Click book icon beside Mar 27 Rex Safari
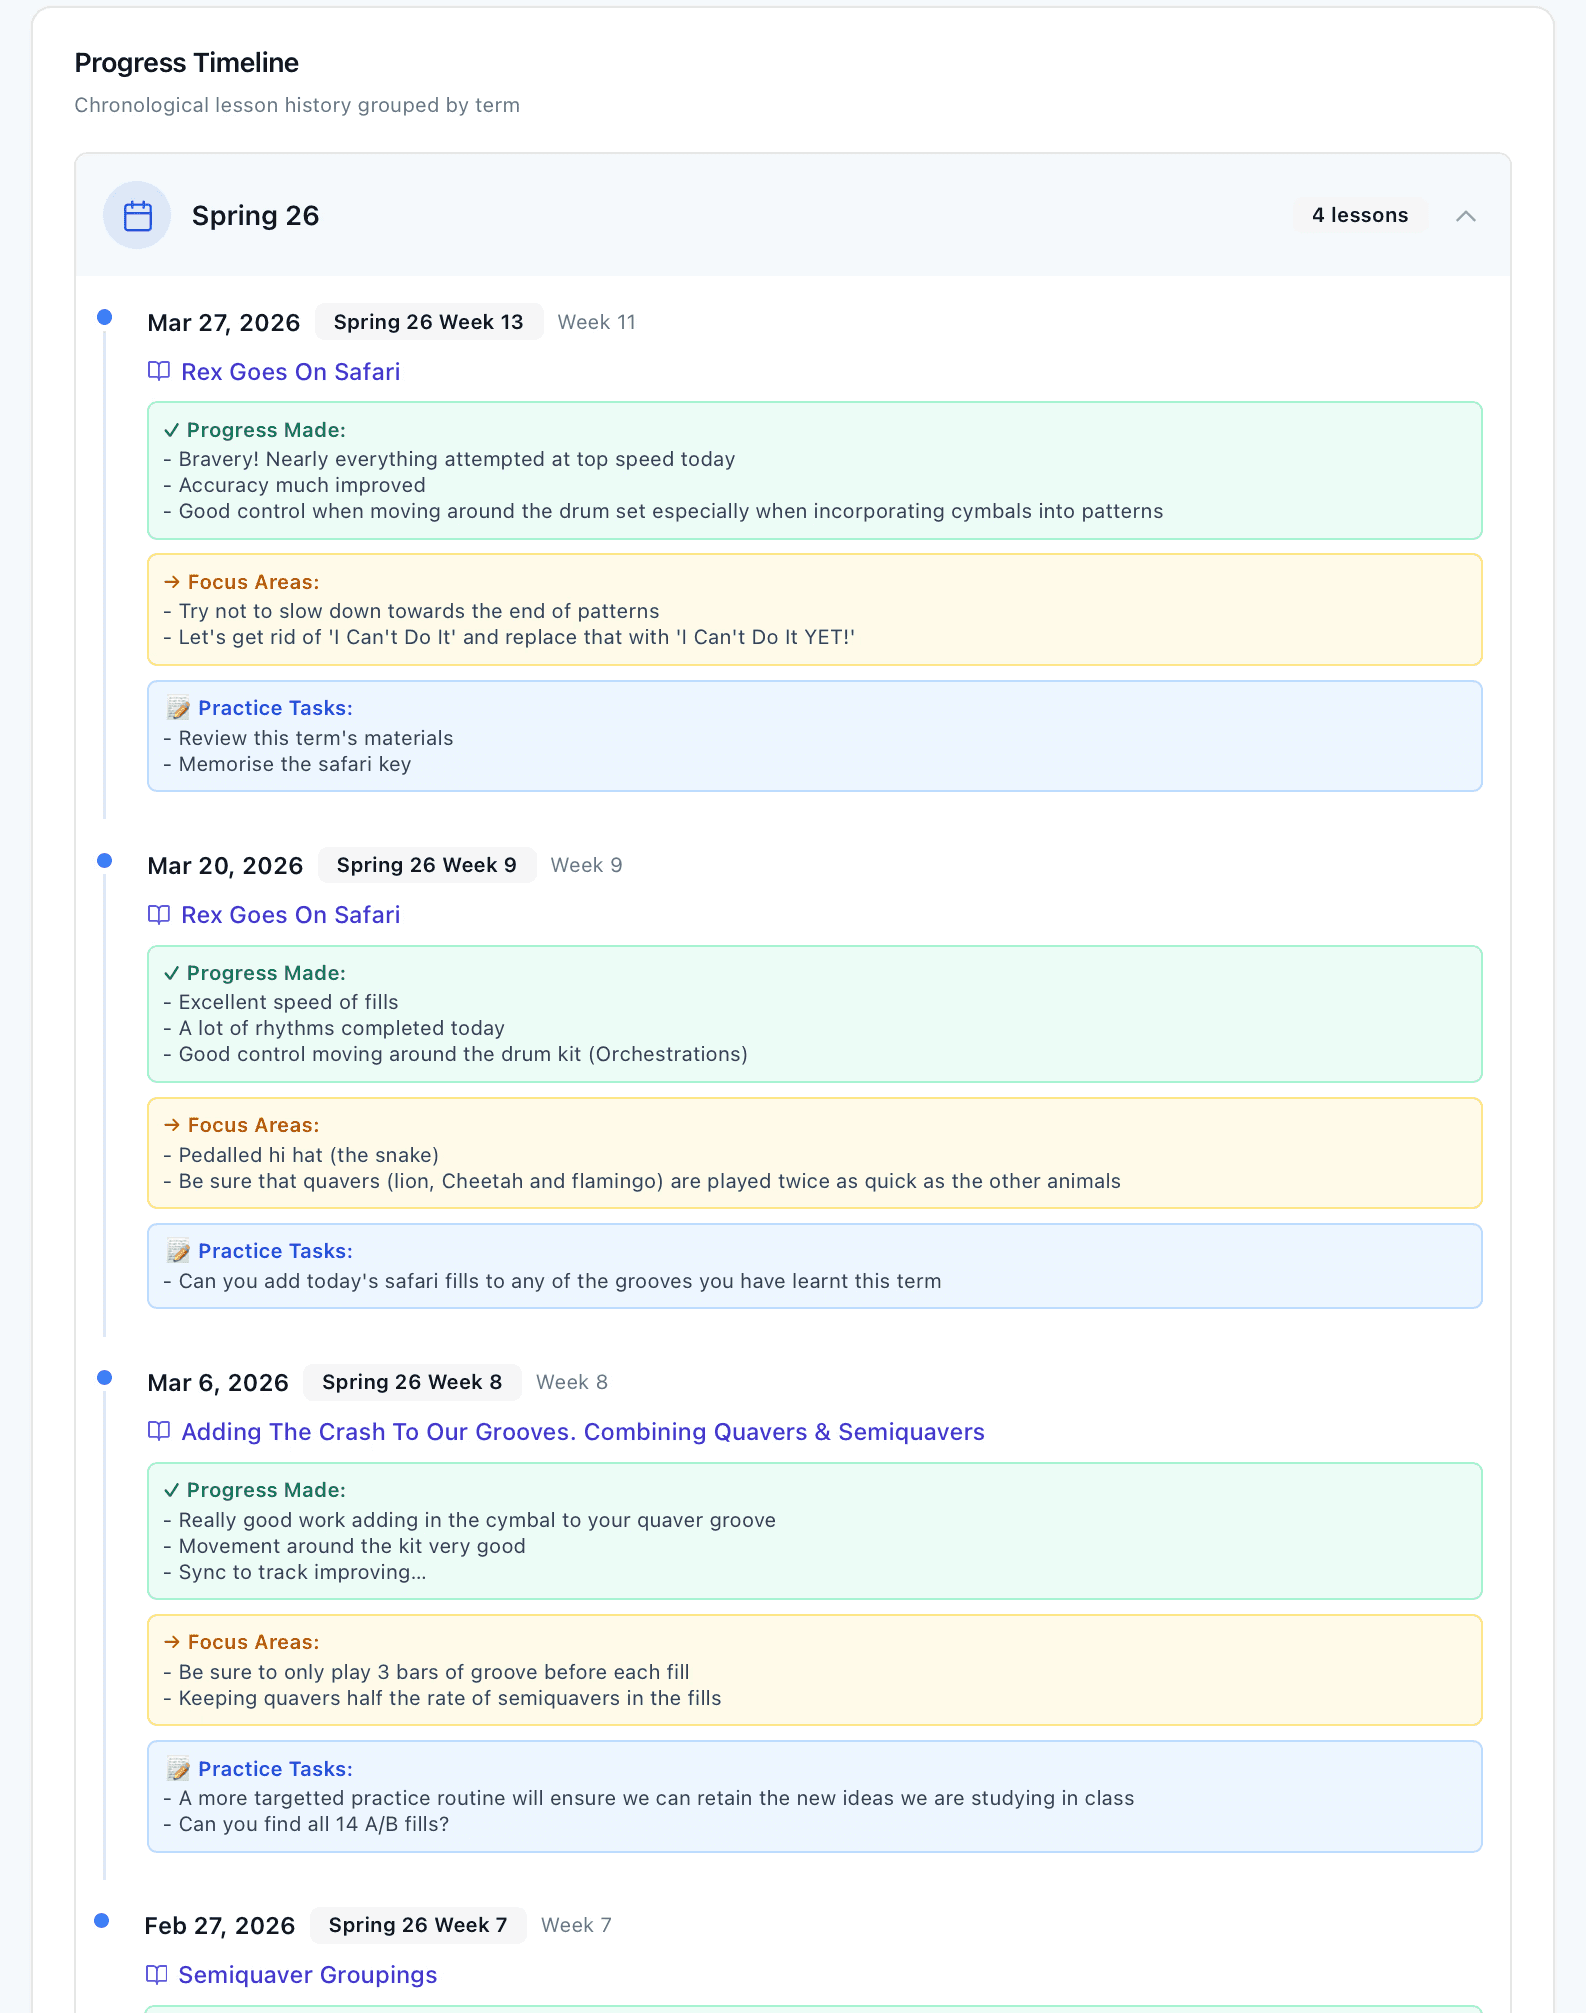The width and height of the screenshot is (1586, 2013). pyautogui.click(x=159, y=371)
